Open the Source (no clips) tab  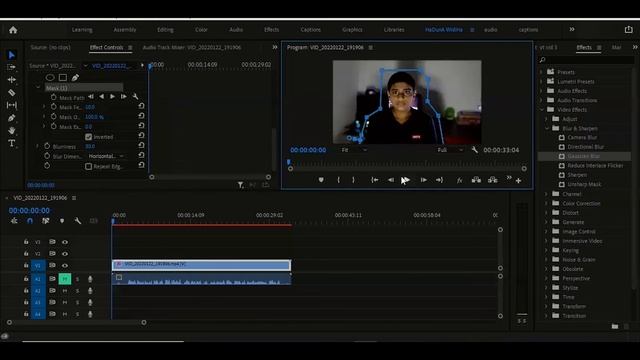pyautogui.click(x=50, y=47)
